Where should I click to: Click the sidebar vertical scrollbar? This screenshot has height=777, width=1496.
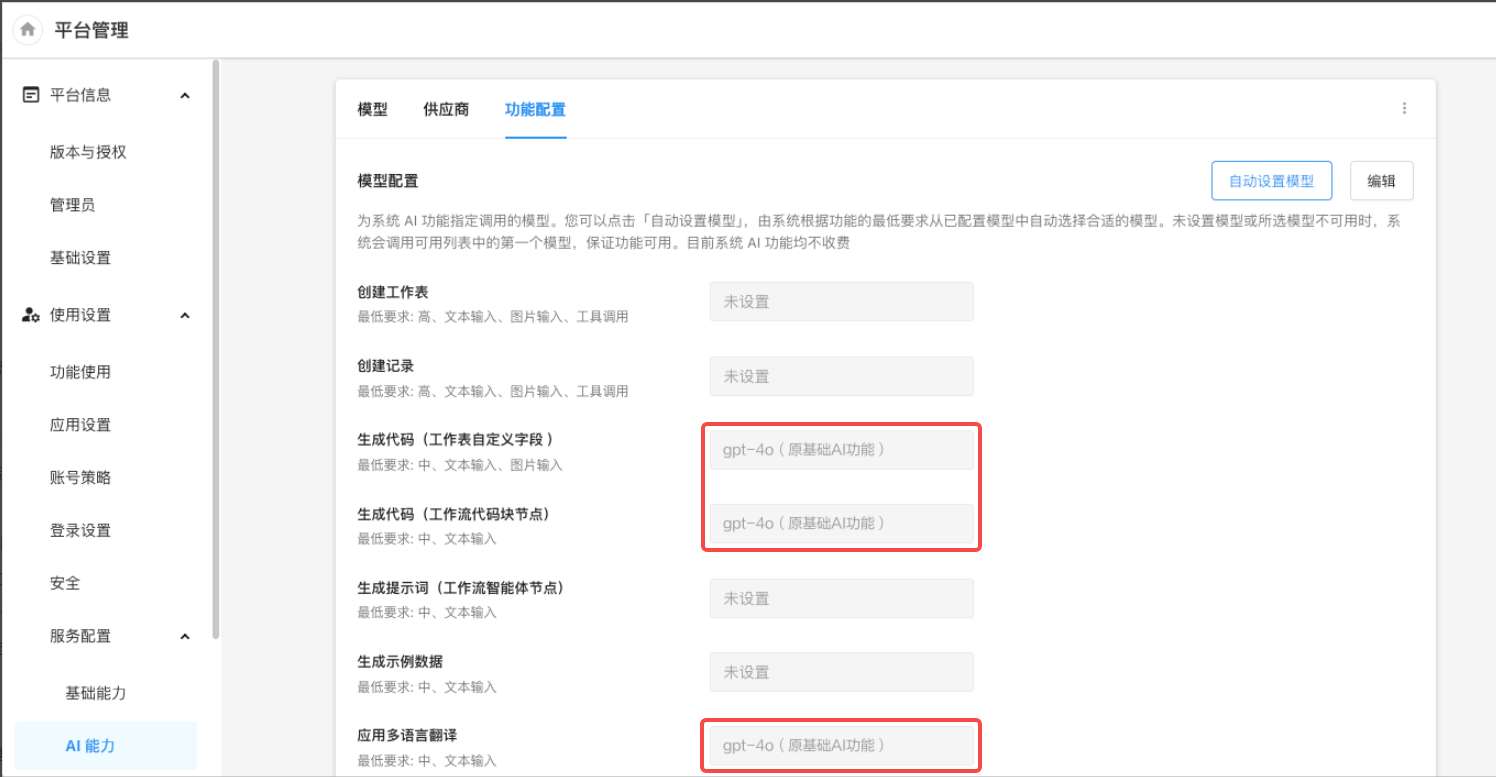click(216, 350)
